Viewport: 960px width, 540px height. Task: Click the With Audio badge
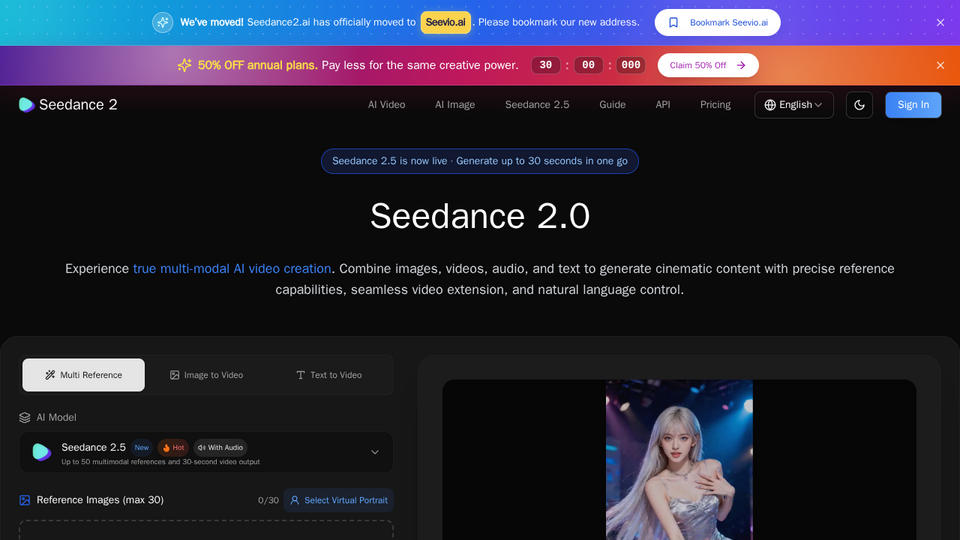[220, 448]
